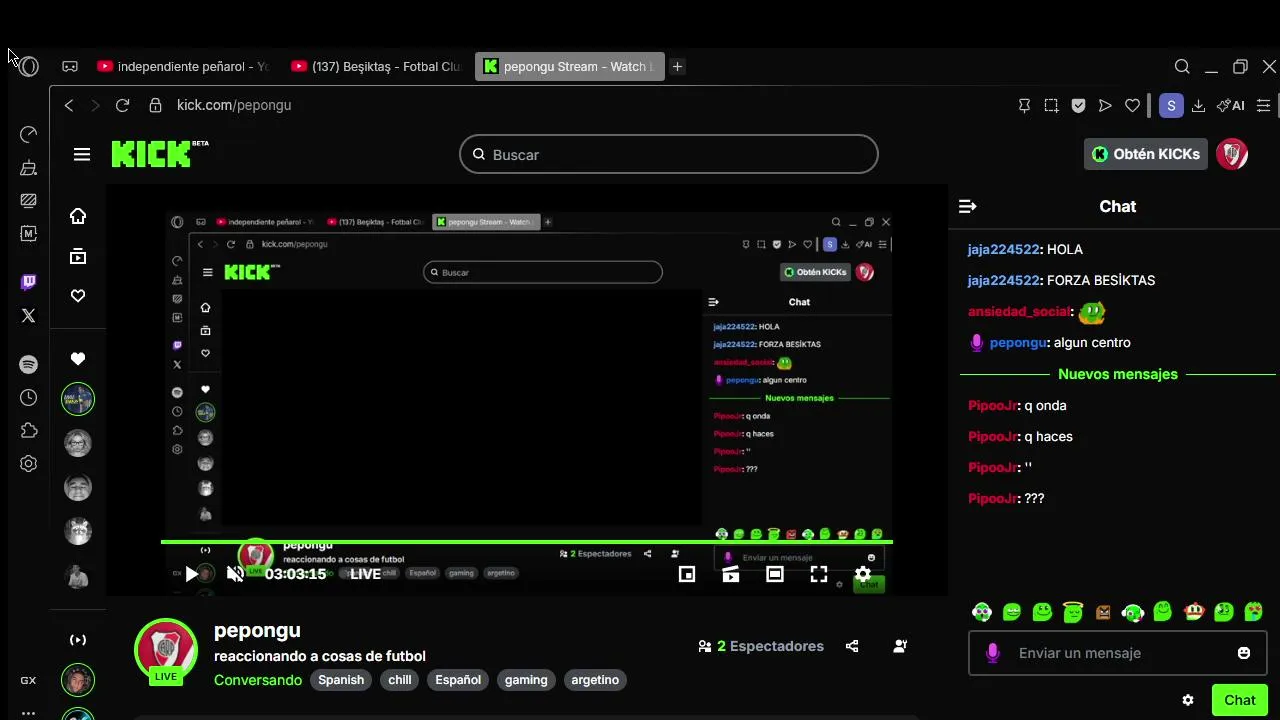Click the kick.com/pepongu address bar

[234, 105]
